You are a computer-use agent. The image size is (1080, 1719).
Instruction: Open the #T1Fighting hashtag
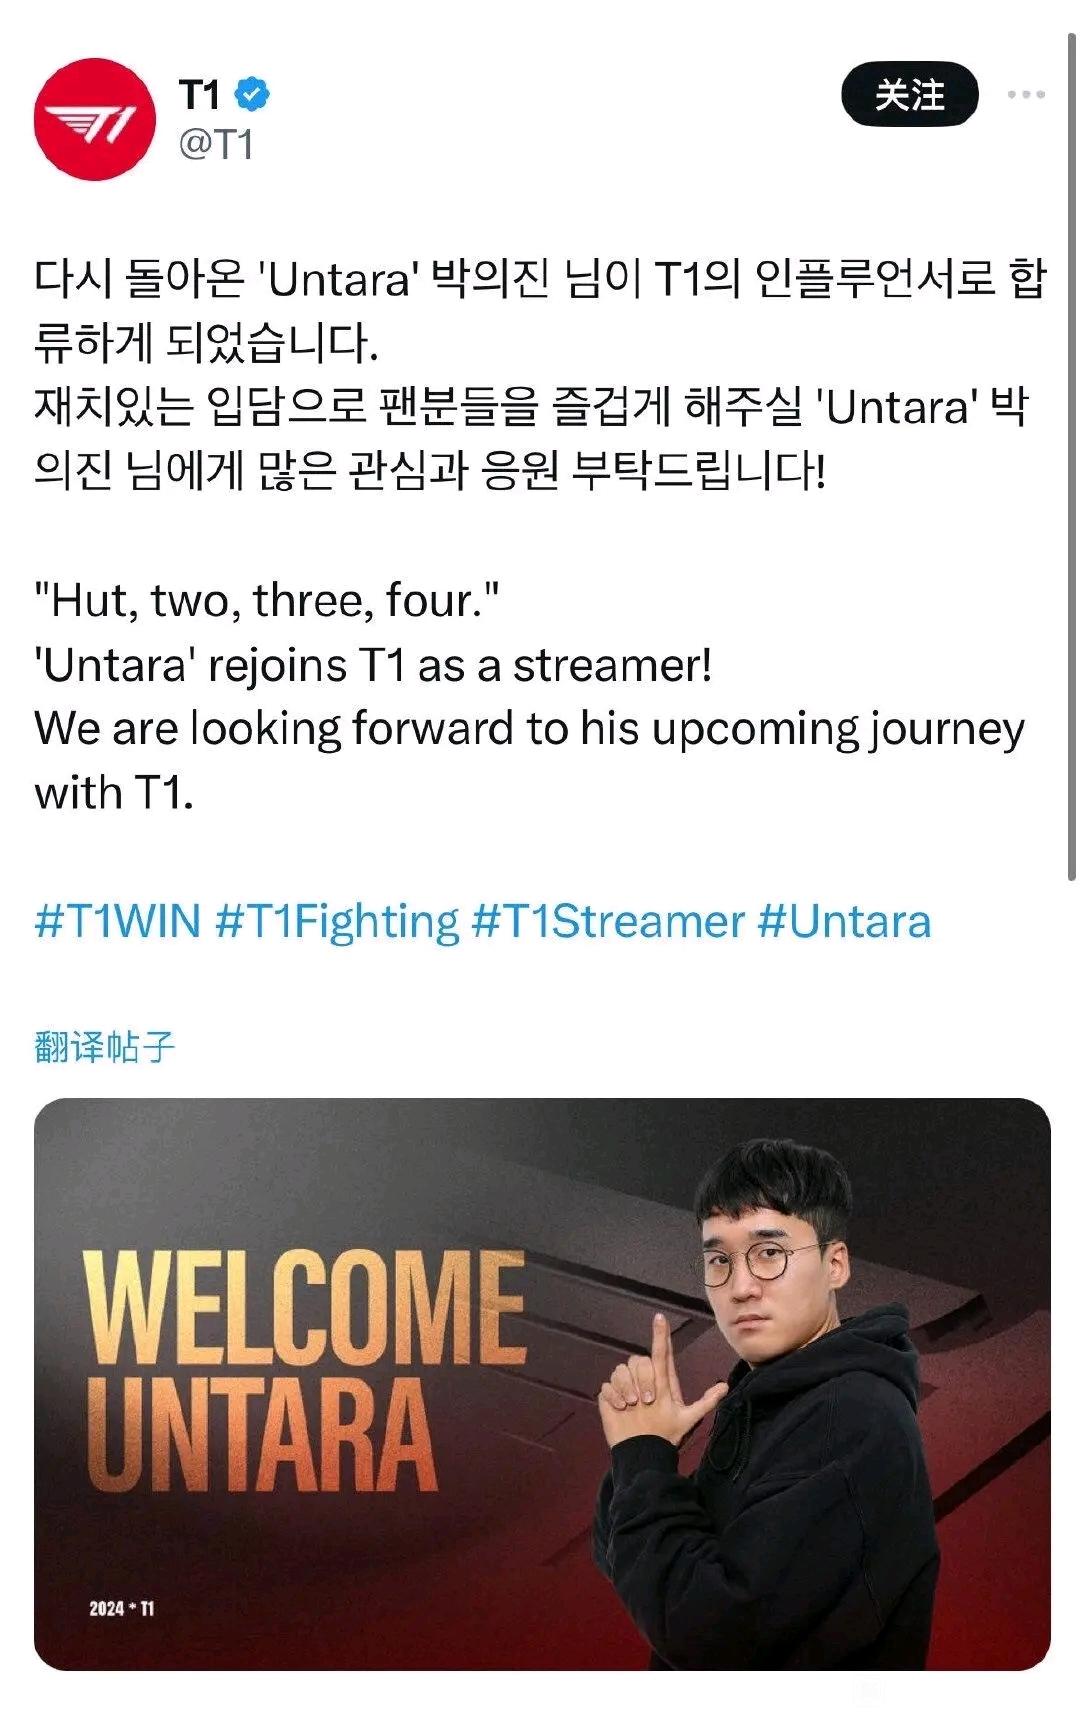click(x=337, y=921)
